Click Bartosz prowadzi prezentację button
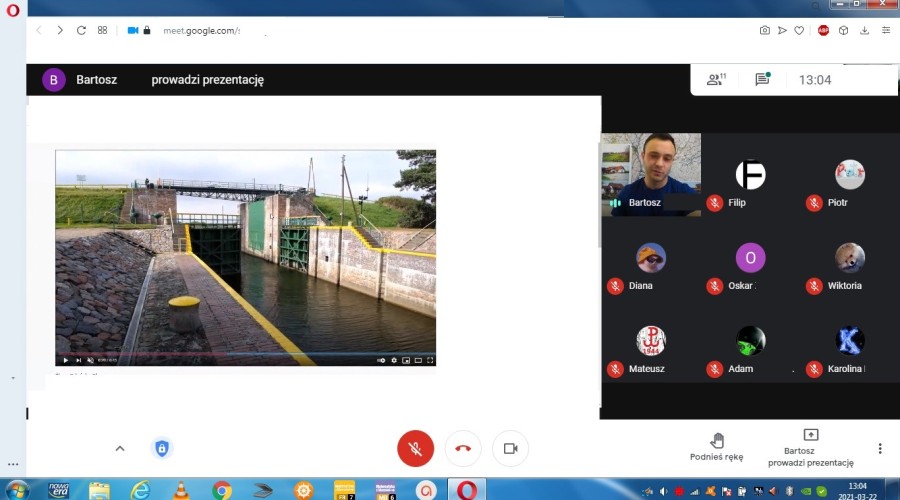Screen dimensions: 900x500 point(810,447)
